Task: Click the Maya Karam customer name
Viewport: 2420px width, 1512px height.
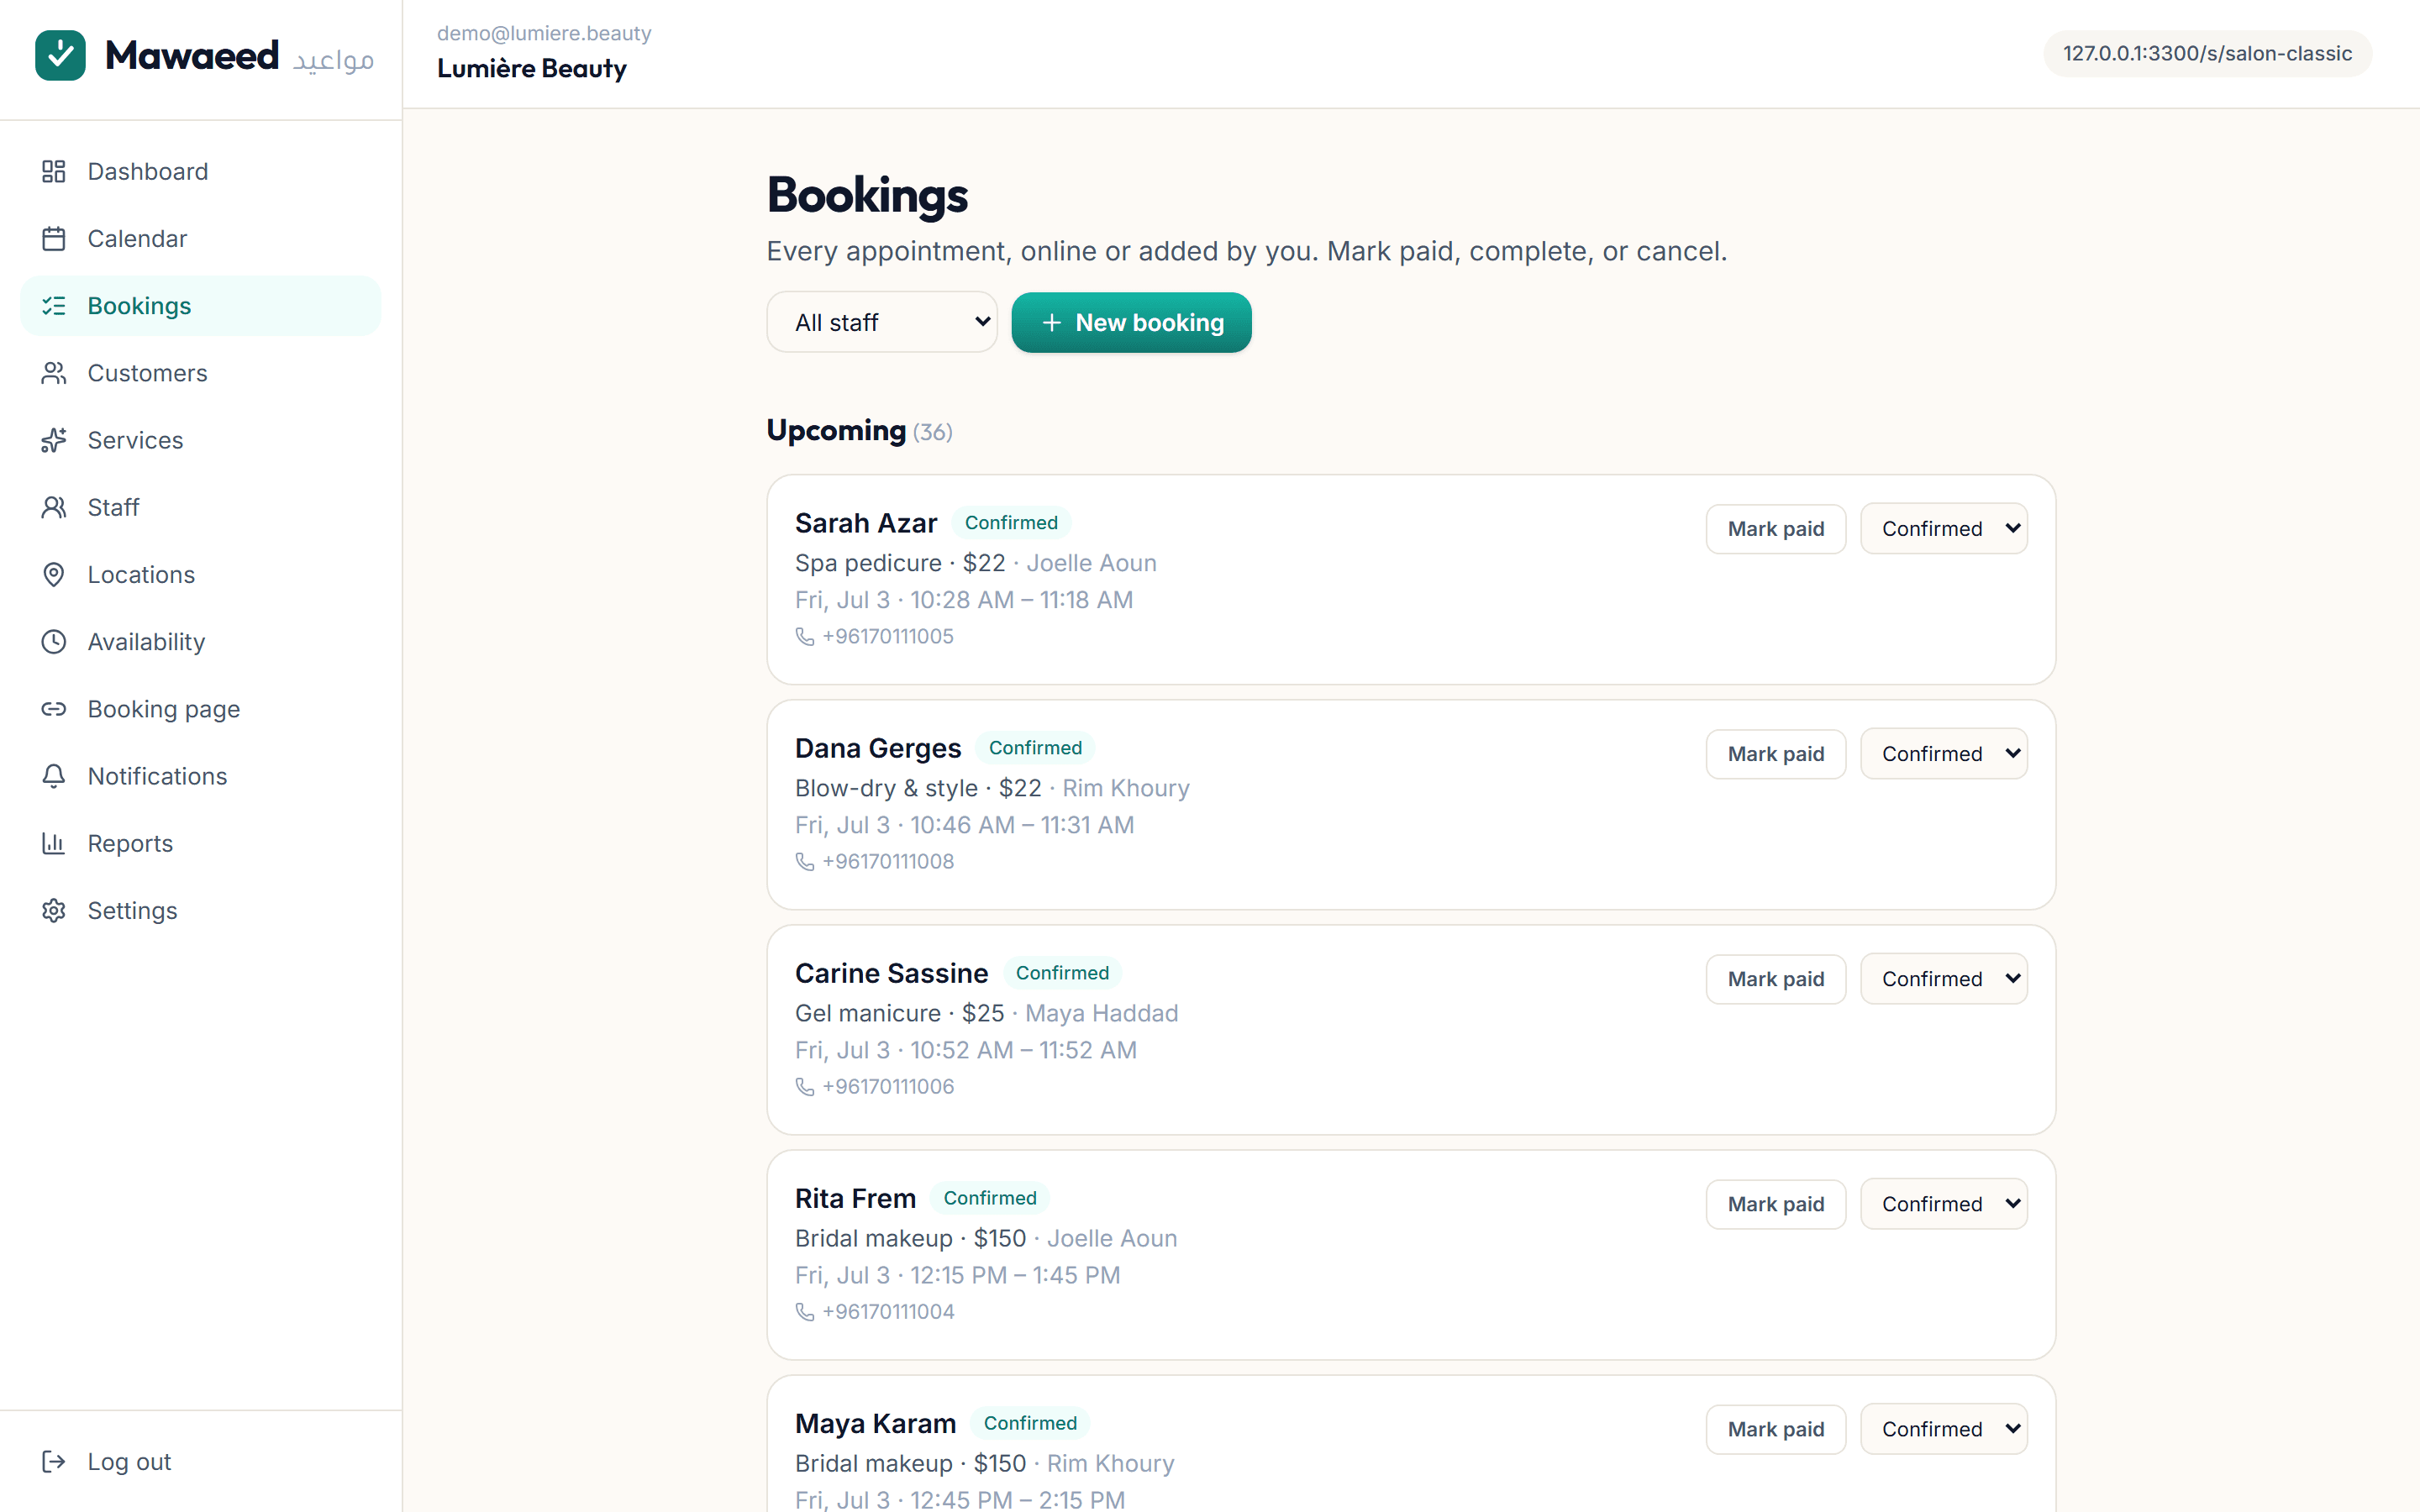Action: (875, 1423)
